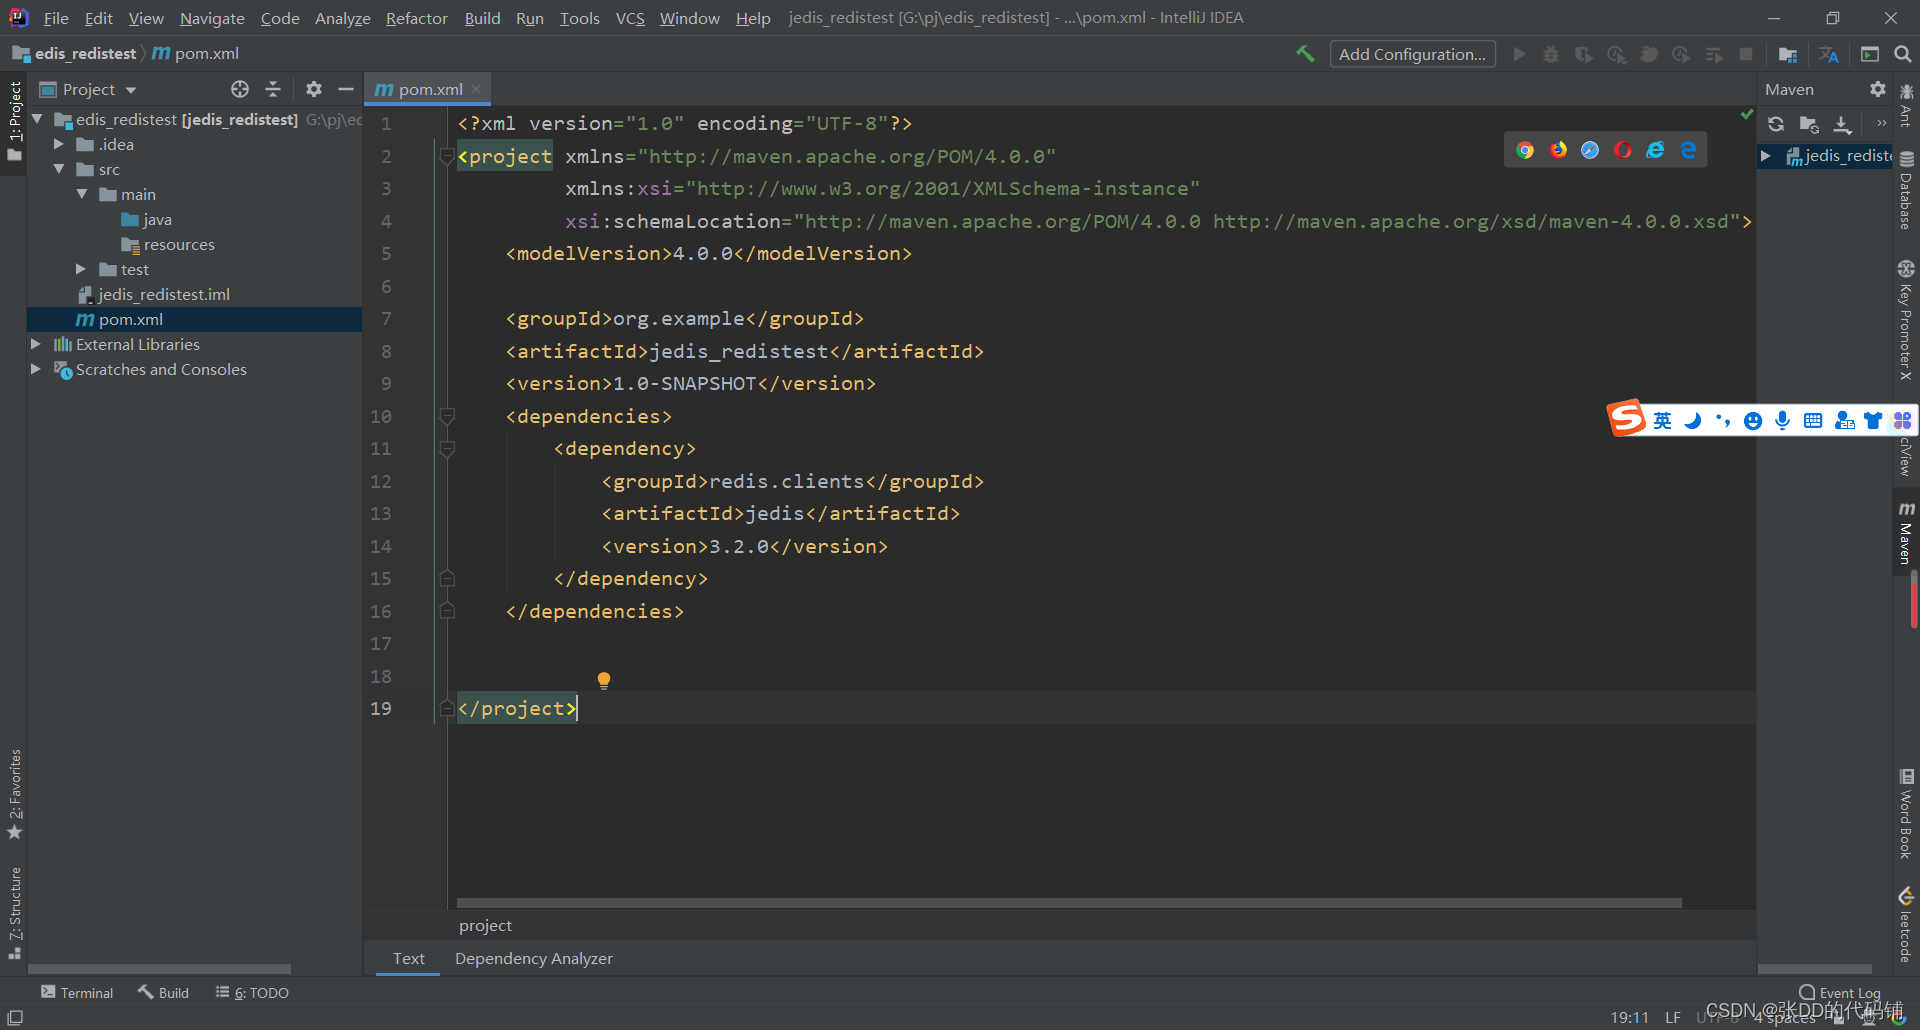Click the editor horizontal scrollbar
Image resolution: width=1920 pixels, height=1030 pixels.
point(1069,902)
